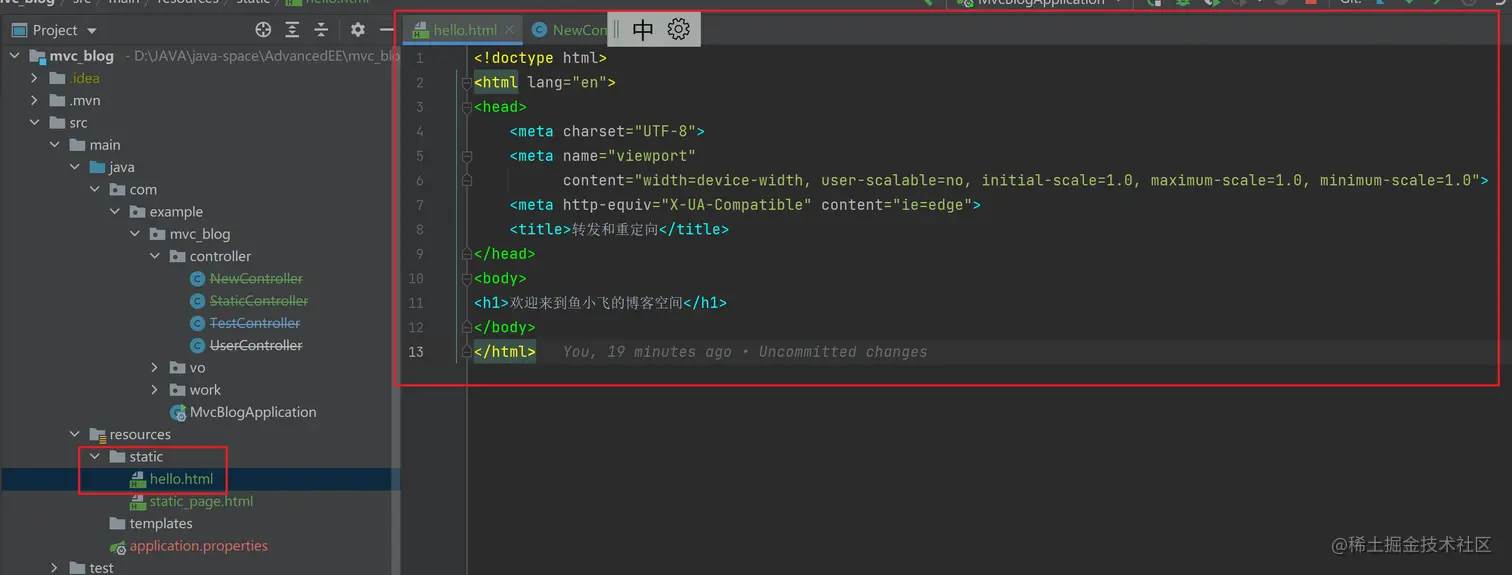Collapse the static folder
The width and height of the screenshot is (1512, 575).
(95, 457)
